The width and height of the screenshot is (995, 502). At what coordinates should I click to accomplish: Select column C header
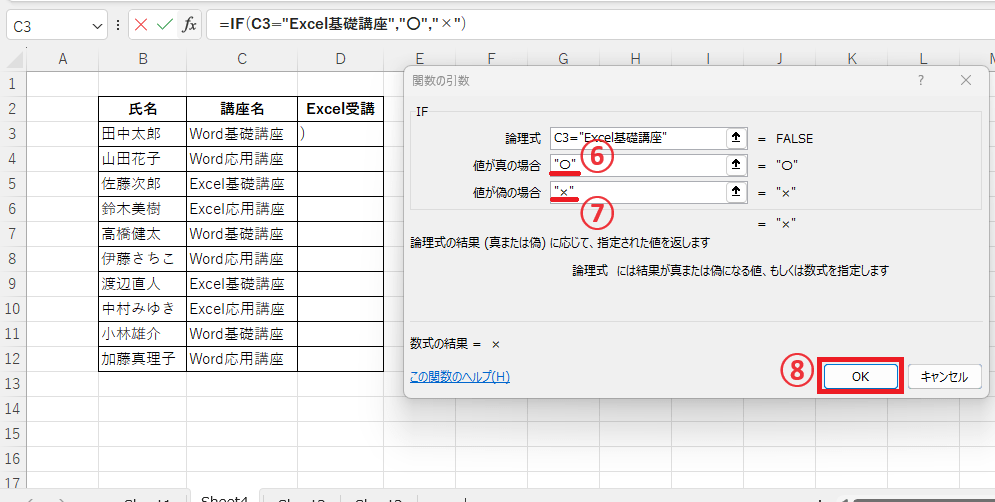point(242,59)
